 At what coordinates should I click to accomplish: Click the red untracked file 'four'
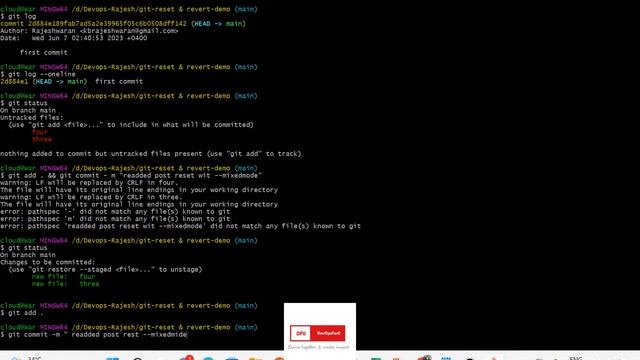(40, 132)
